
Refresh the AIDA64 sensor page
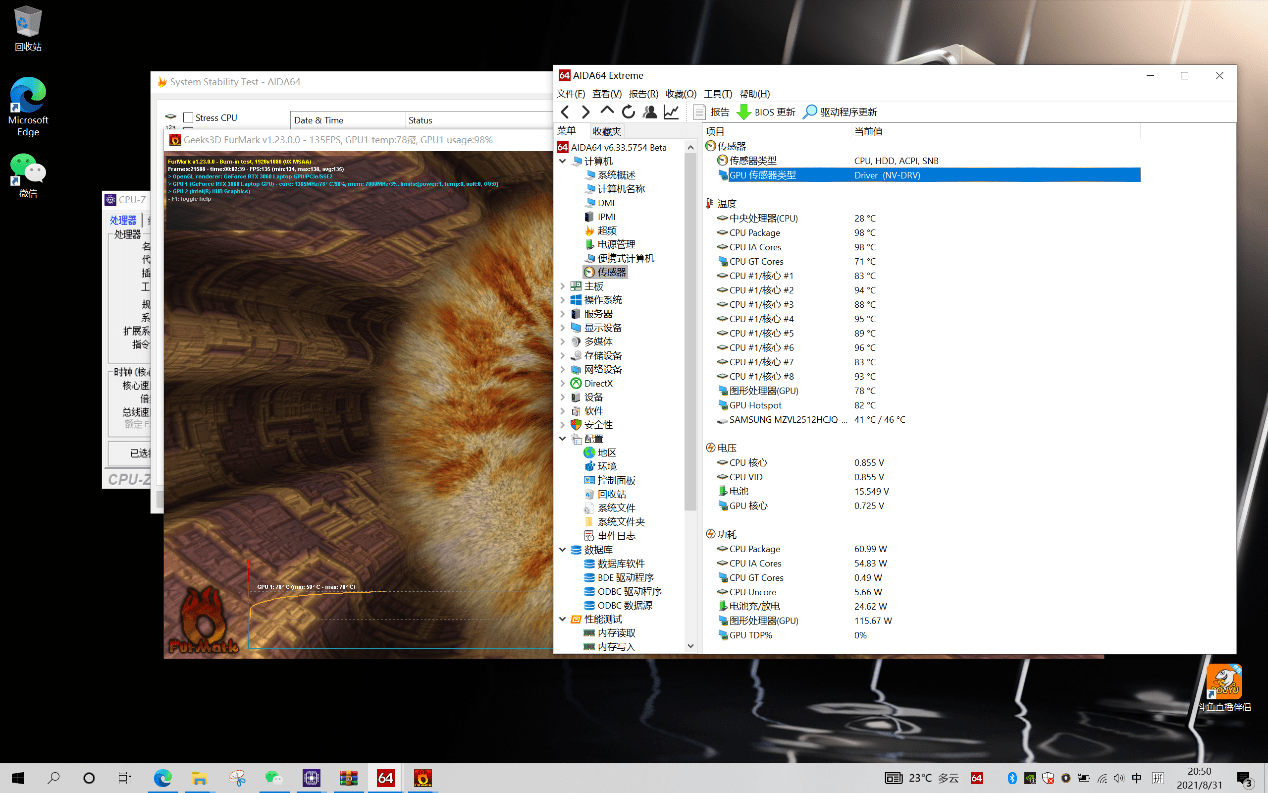pos(628,112)
